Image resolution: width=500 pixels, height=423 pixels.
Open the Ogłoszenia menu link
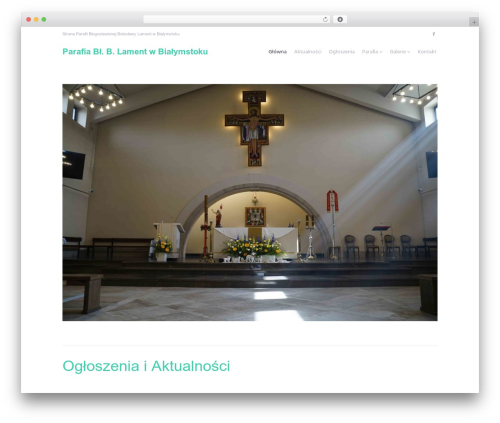tap(342, 52)
